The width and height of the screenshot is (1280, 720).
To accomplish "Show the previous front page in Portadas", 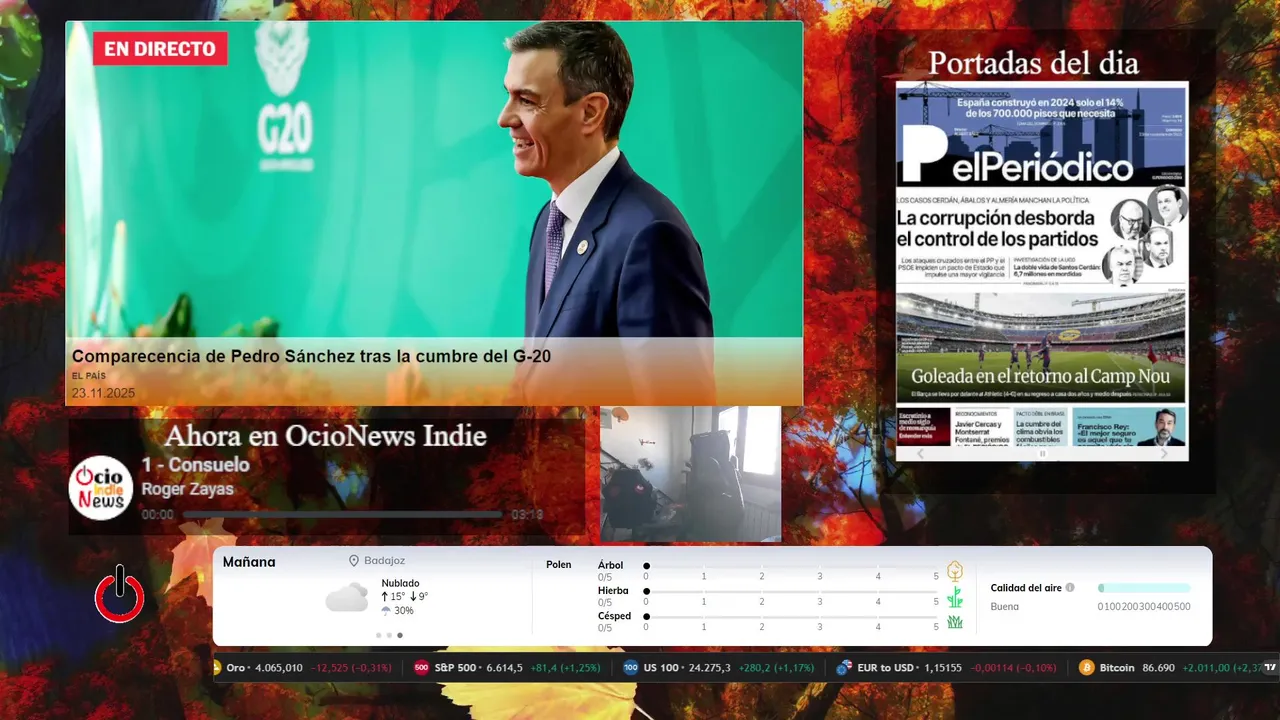I will 921,453.
